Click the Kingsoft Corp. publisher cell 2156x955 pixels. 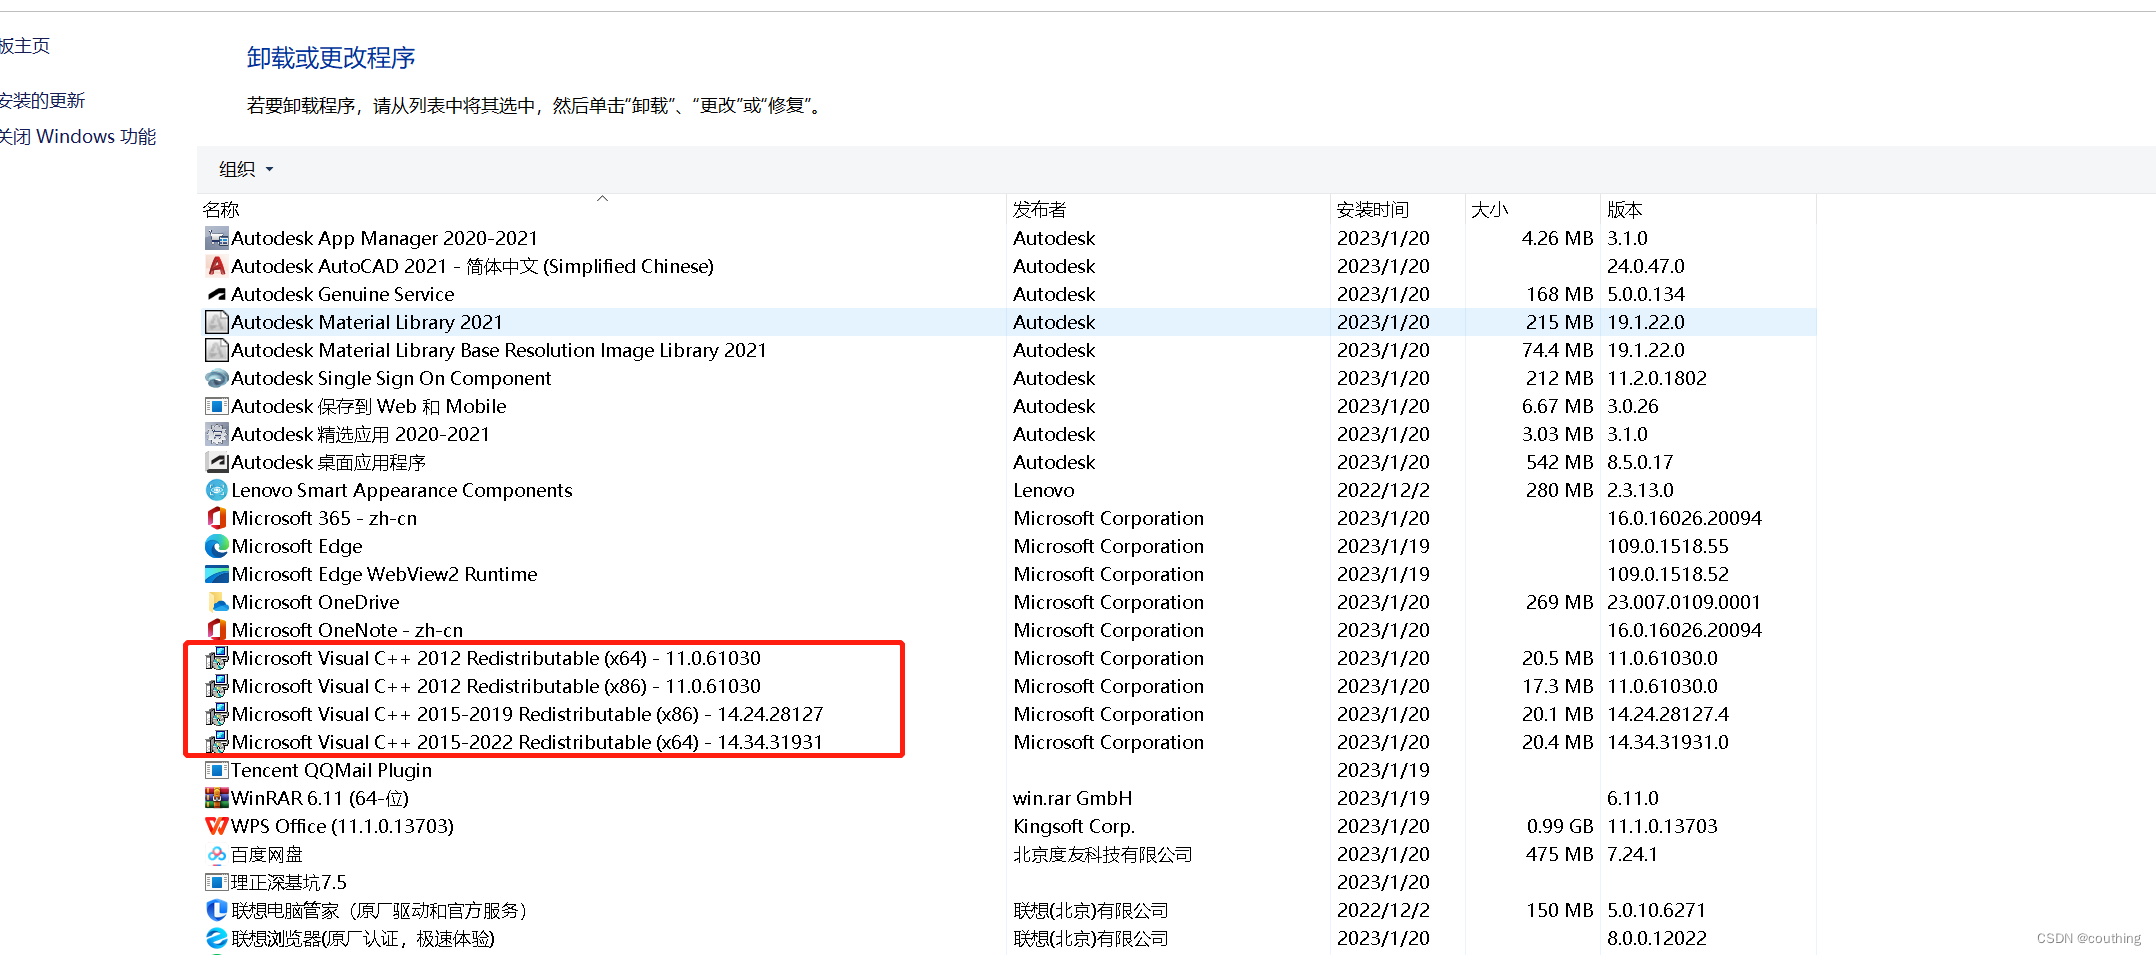click(x=1073, y=826)
